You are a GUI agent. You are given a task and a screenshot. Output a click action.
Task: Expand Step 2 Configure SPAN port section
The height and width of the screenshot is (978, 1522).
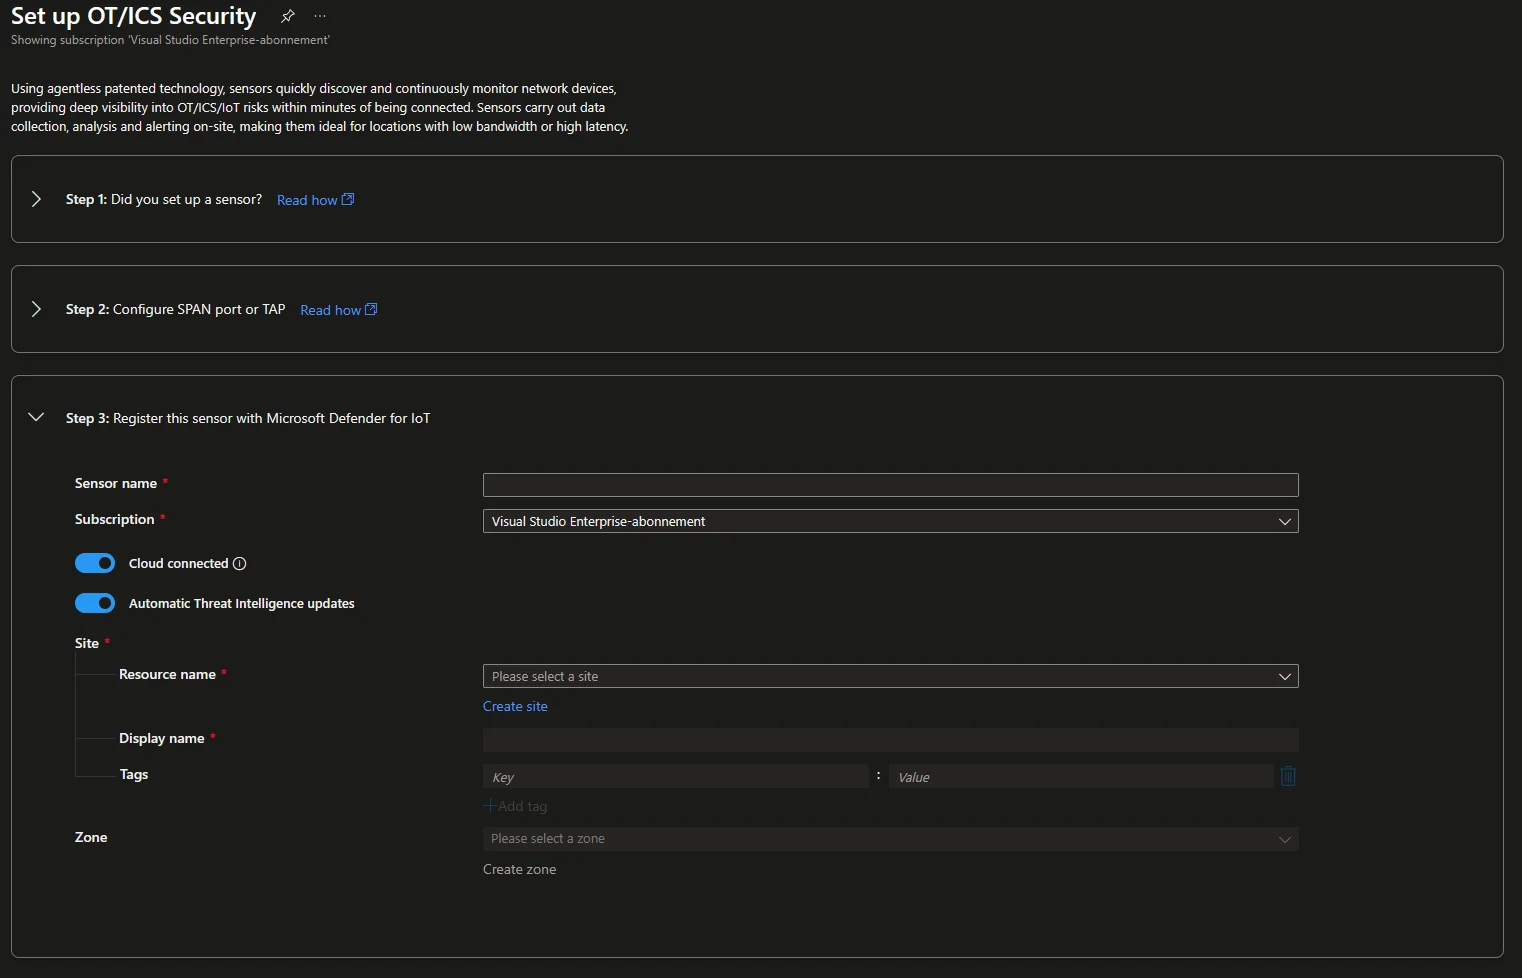[x=36, y=309]
